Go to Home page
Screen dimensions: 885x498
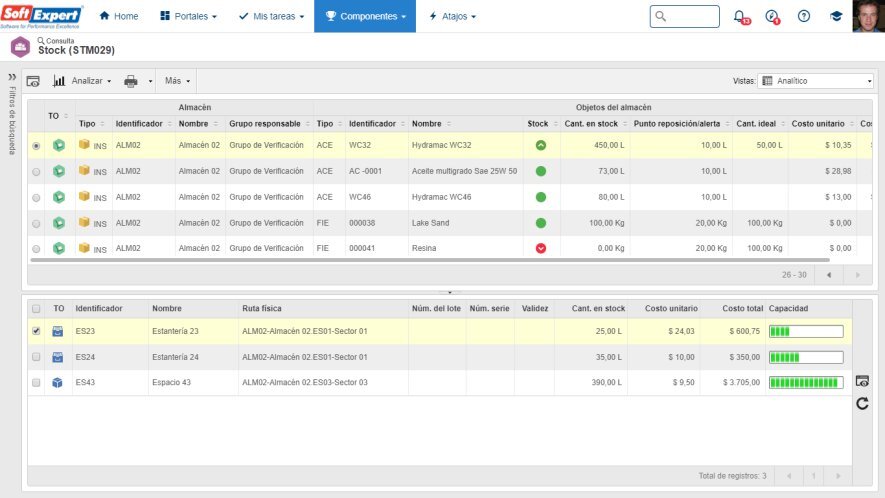click(119, 16)
